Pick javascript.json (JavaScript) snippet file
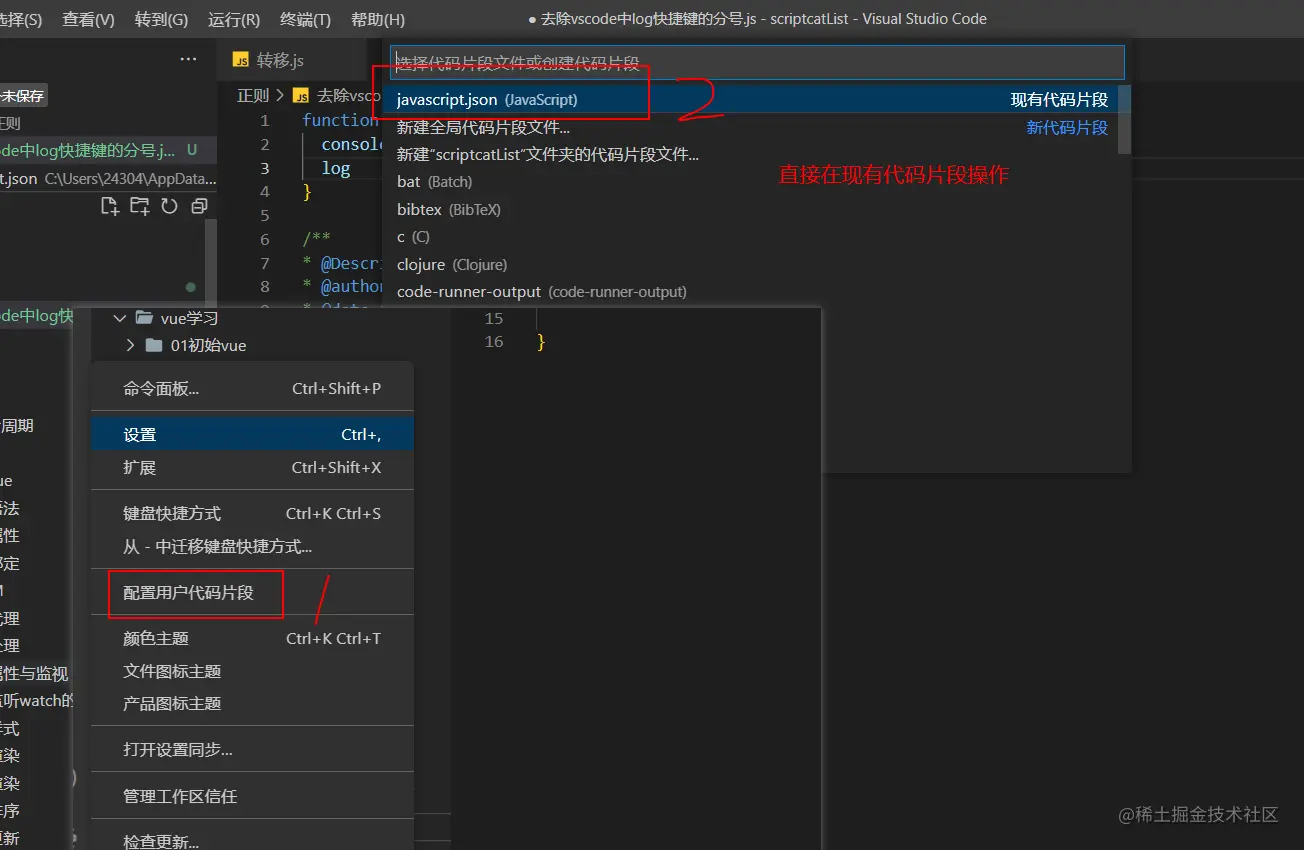The width and height of the screenshot is (1304, 850). [749, 100]
